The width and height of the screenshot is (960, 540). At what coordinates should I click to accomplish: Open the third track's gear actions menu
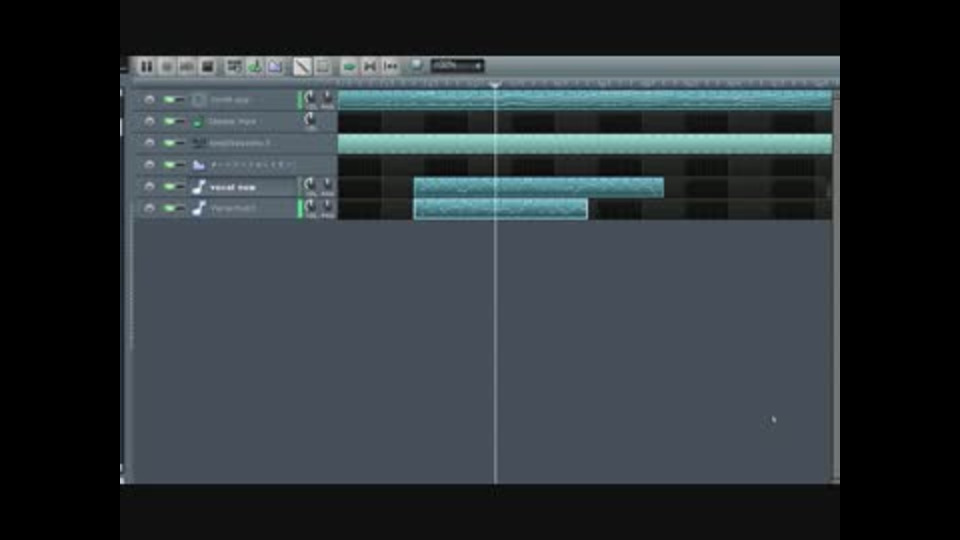[149, 143]
